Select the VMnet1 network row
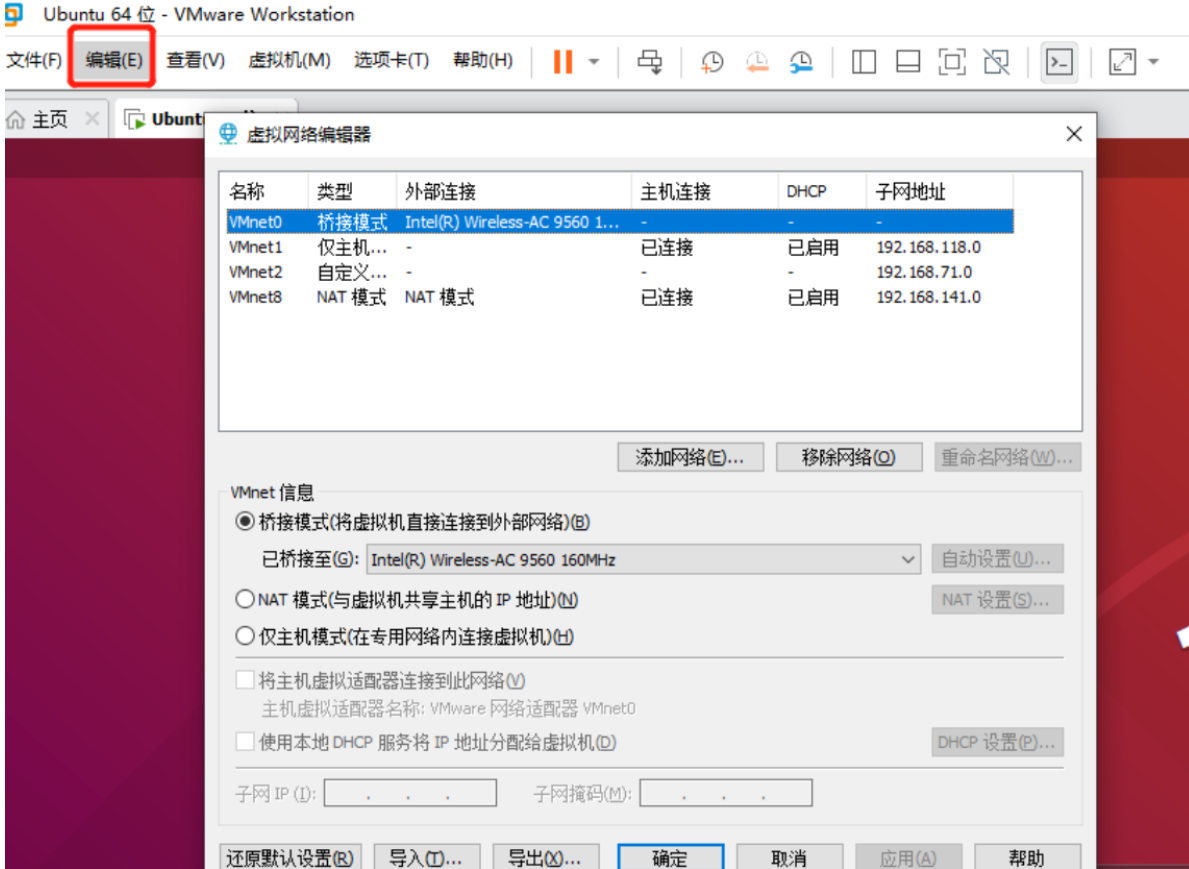Screen dimensions: 1189x869 [620, 247]
